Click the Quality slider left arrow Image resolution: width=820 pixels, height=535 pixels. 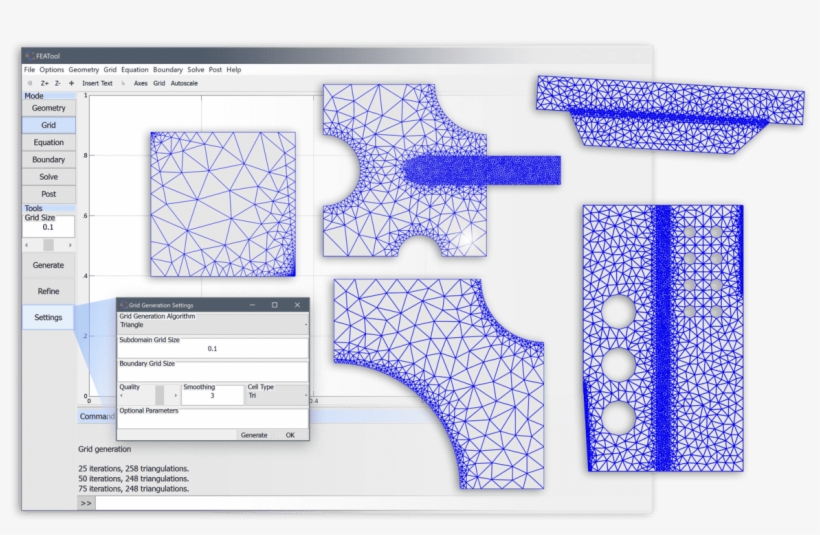coord(121,396)
